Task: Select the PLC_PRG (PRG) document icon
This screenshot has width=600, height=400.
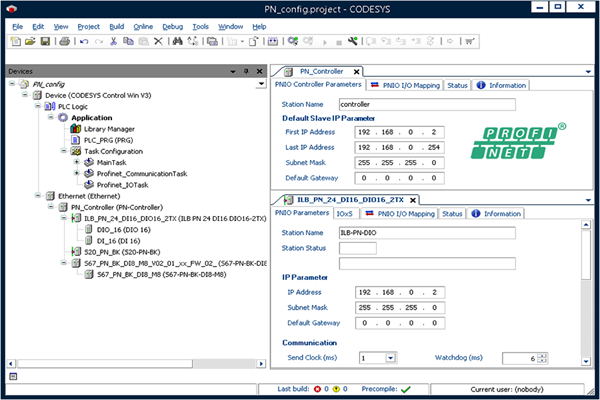Action: coord(75,140)
